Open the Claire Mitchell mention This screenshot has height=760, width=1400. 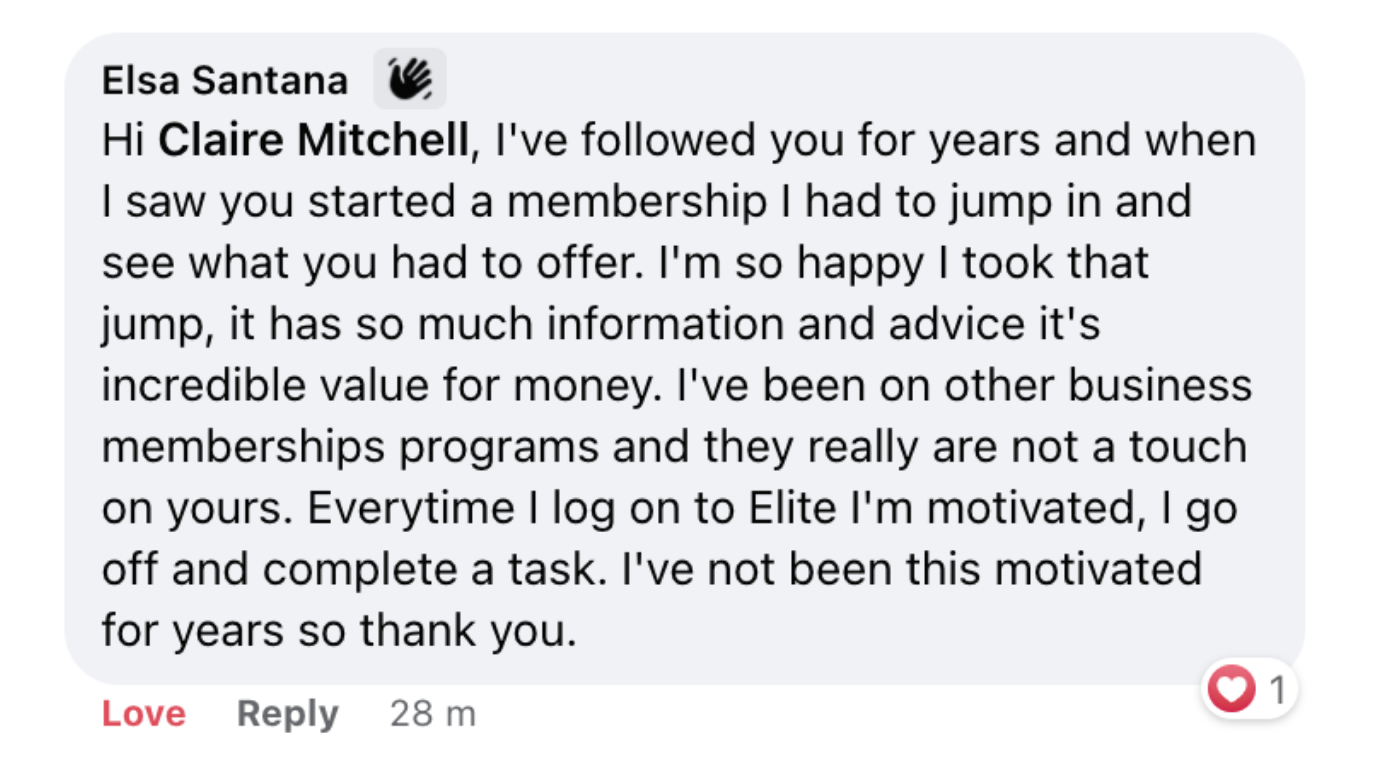point(313,141)
